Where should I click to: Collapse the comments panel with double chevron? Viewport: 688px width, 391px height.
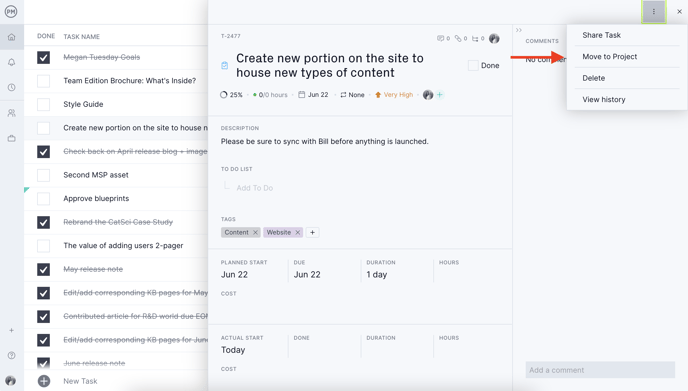tap(519, 30)
